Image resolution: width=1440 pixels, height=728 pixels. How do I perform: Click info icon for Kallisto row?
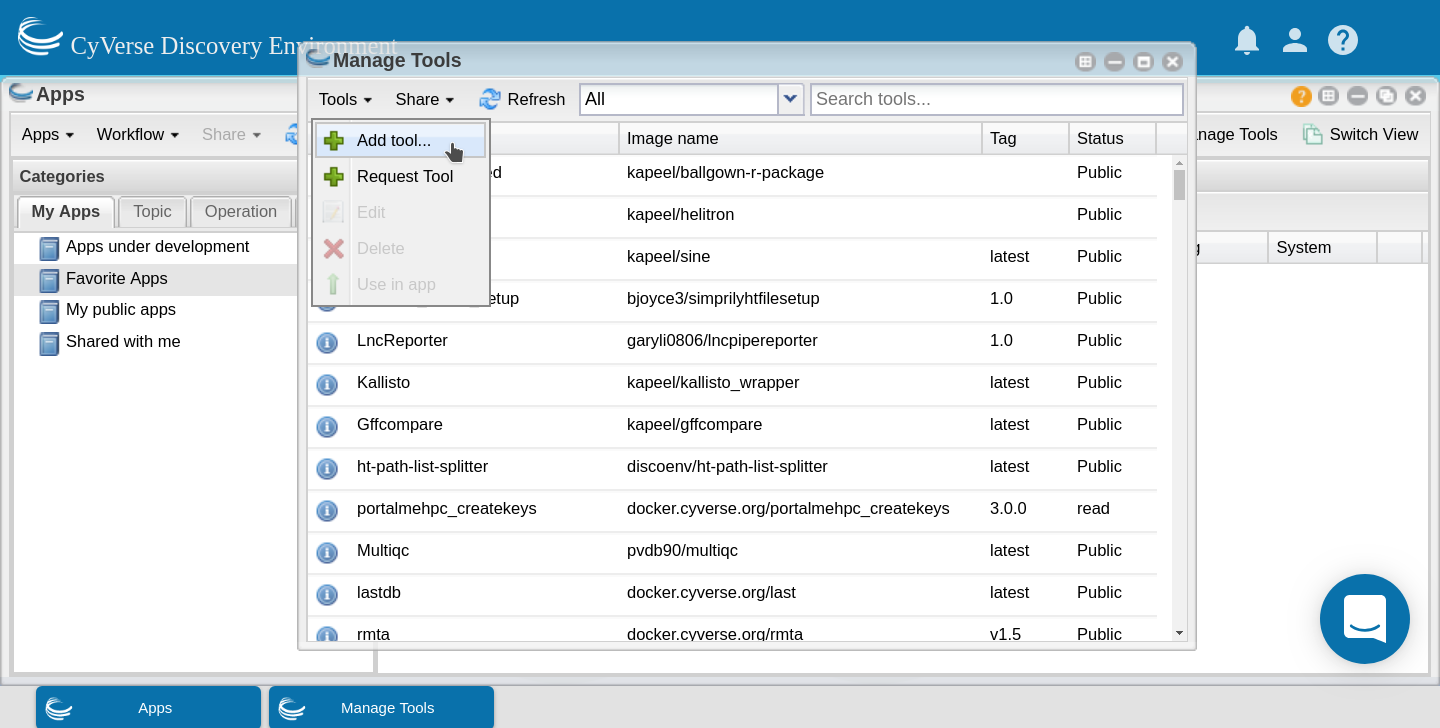click(327, 384)
